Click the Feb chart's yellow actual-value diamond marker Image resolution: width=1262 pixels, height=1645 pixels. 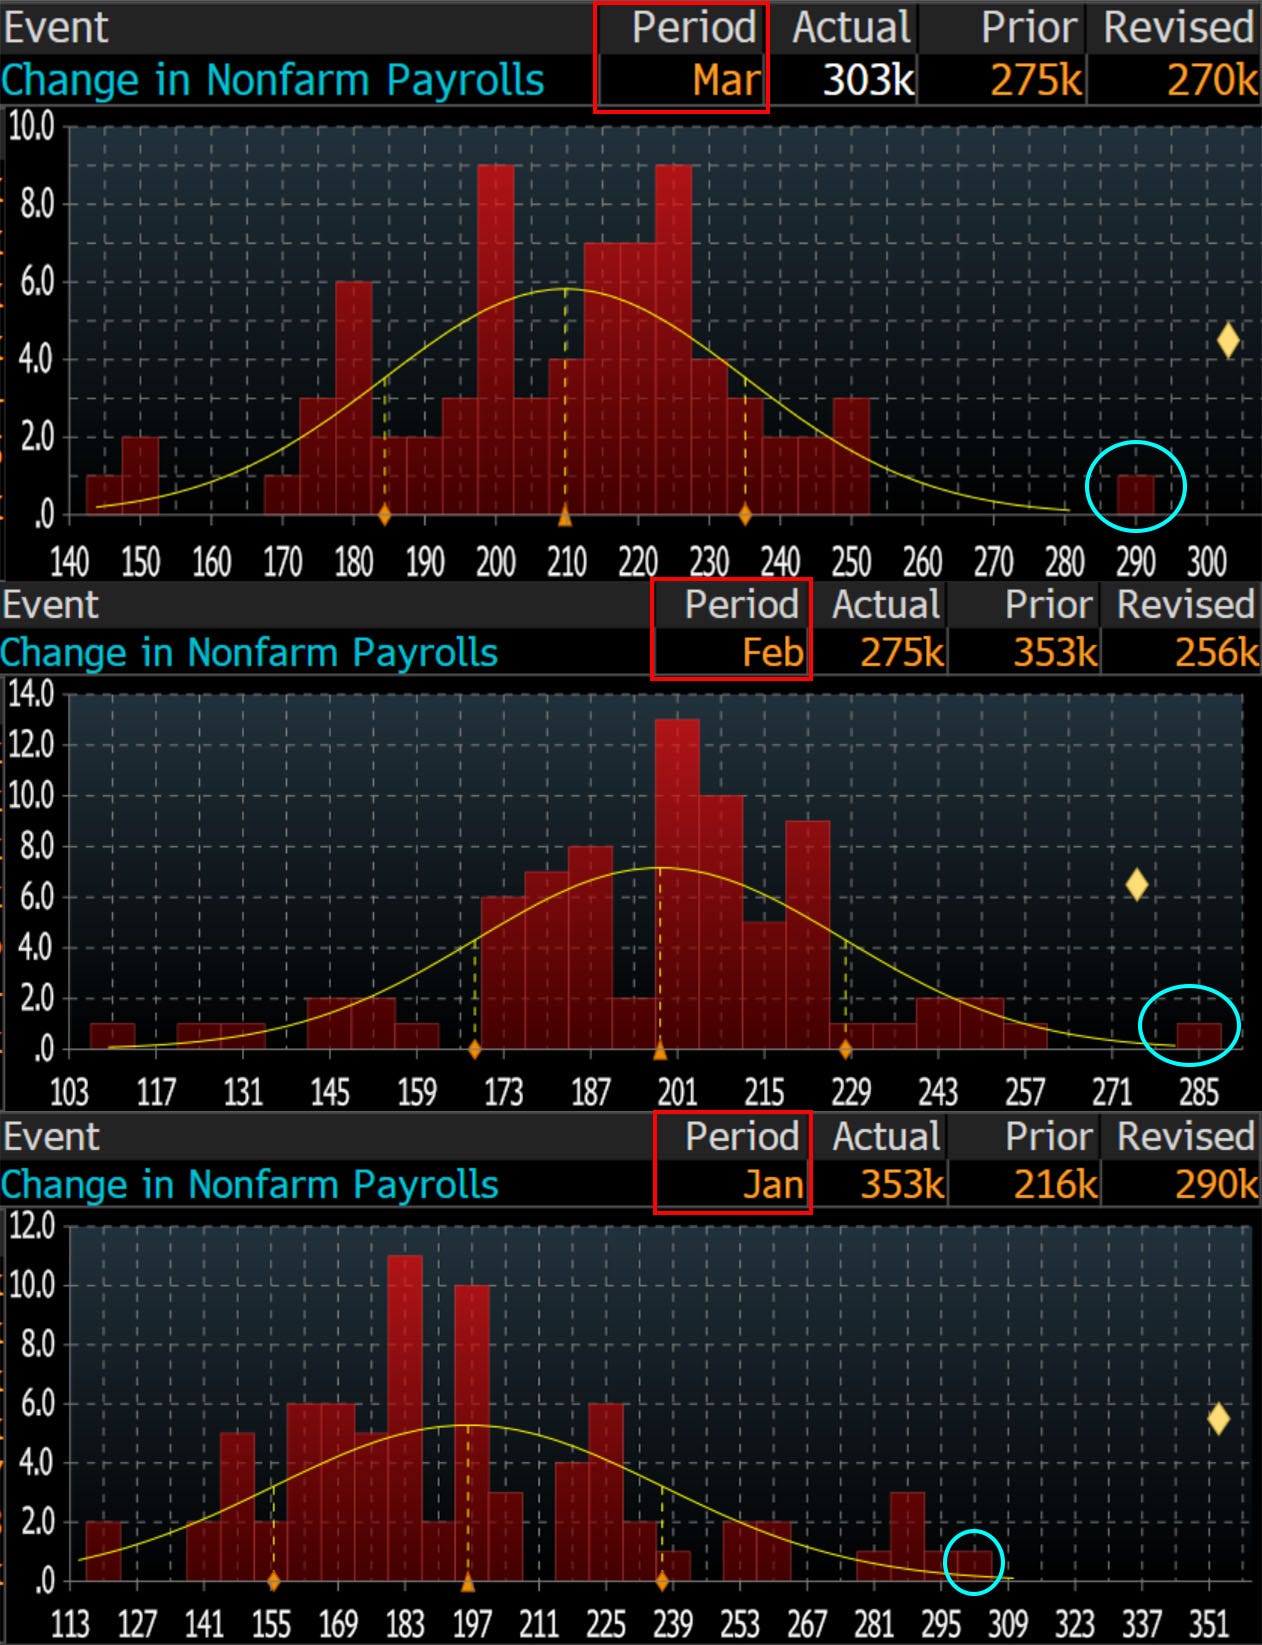click(x=1137, y=884)
